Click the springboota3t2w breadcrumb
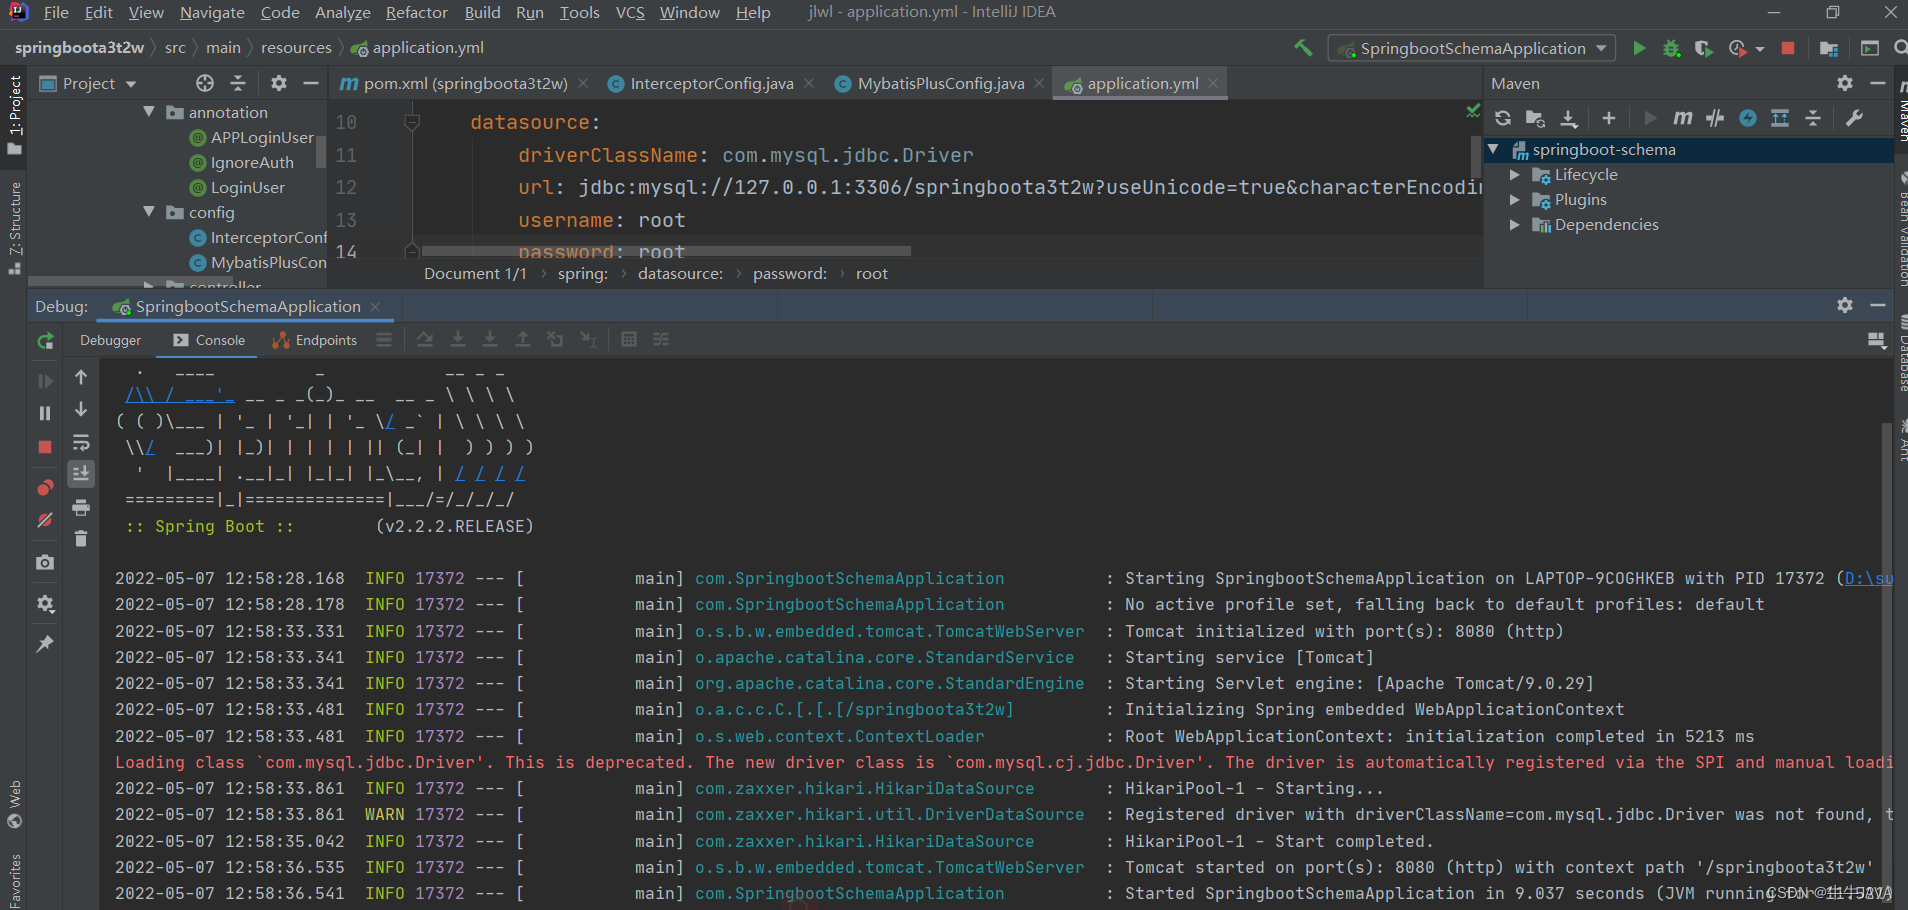 point(79,47)
